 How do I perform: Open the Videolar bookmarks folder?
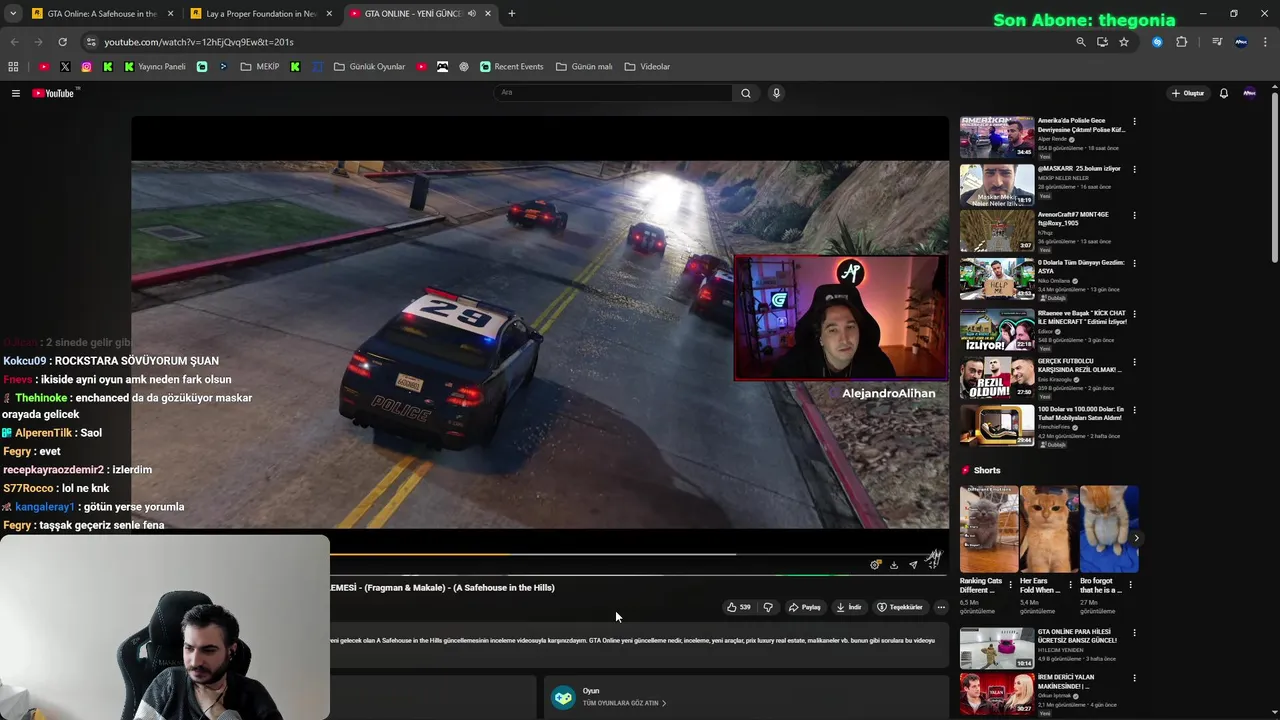click(x=647, y=67)
